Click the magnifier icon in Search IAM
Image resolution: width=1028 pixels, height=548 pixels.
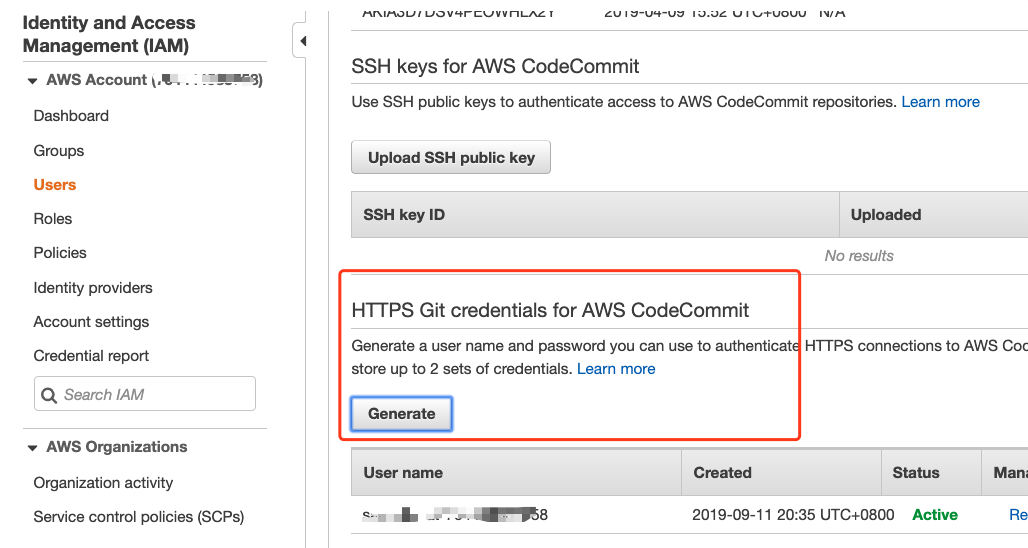pos(49,395)
